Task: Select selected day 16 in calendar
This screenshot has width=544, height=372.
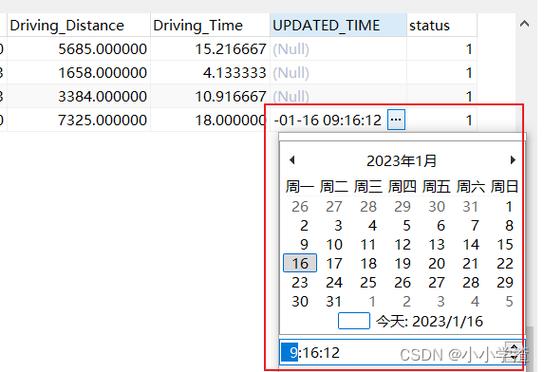Action: (x=300, y=263)
